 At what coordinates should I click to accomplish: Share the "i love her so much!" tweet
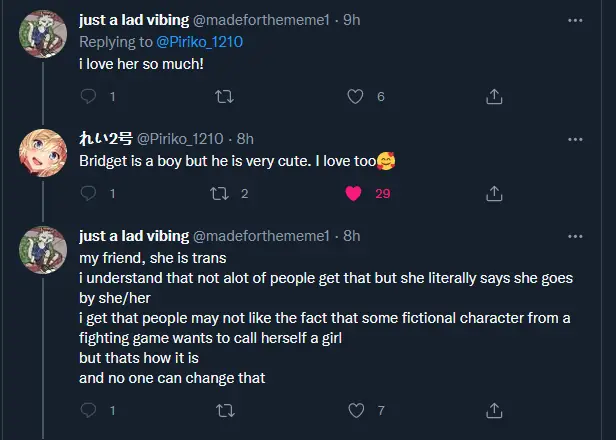point(493,97)
